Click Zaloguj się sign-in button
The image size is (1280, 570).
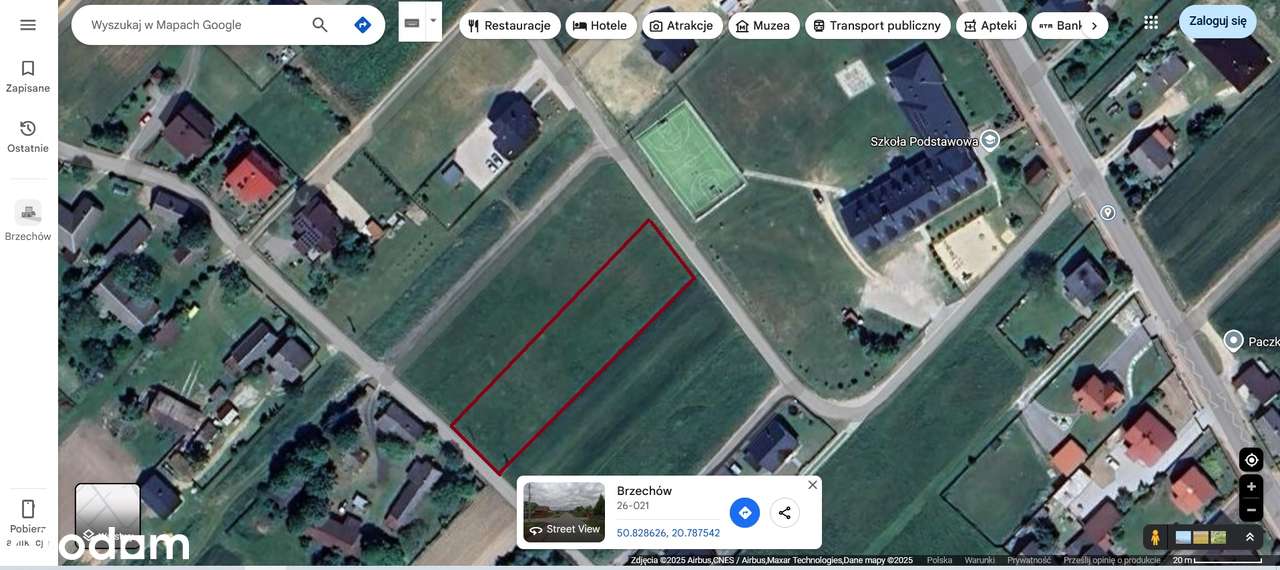(x=1217, y=21)
